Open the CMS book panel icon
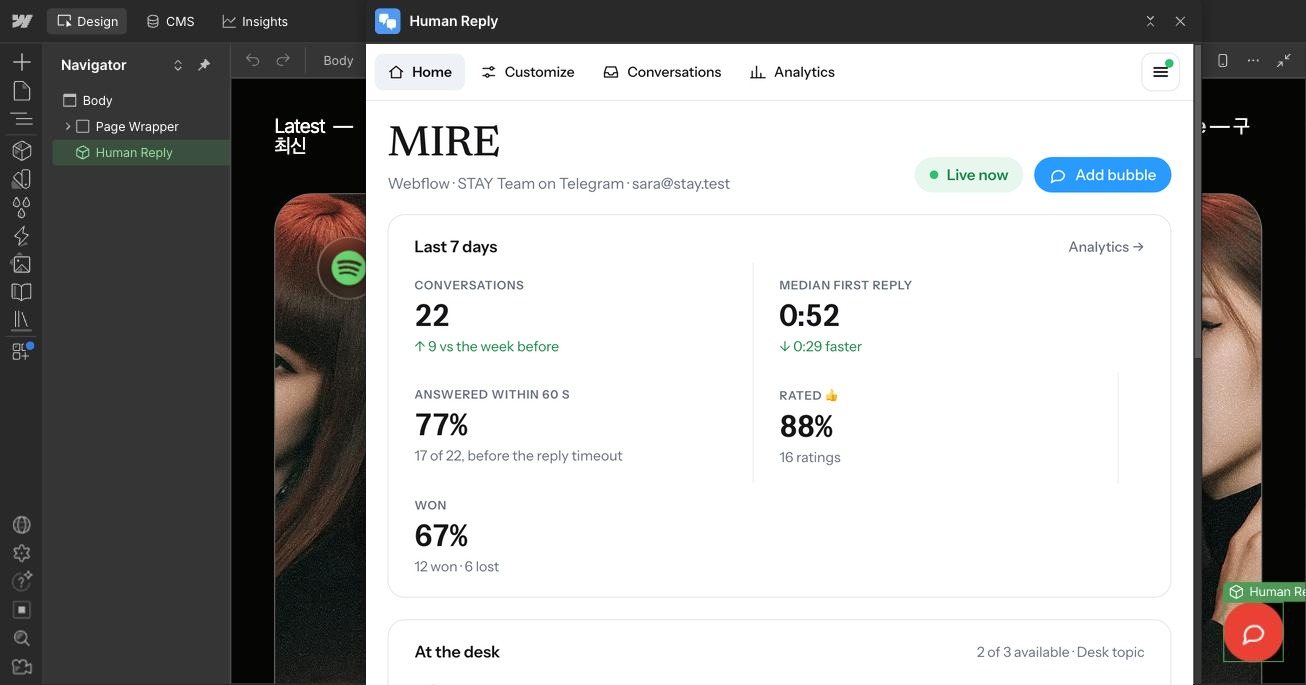1306x685 pixels. tap(21, 292)
